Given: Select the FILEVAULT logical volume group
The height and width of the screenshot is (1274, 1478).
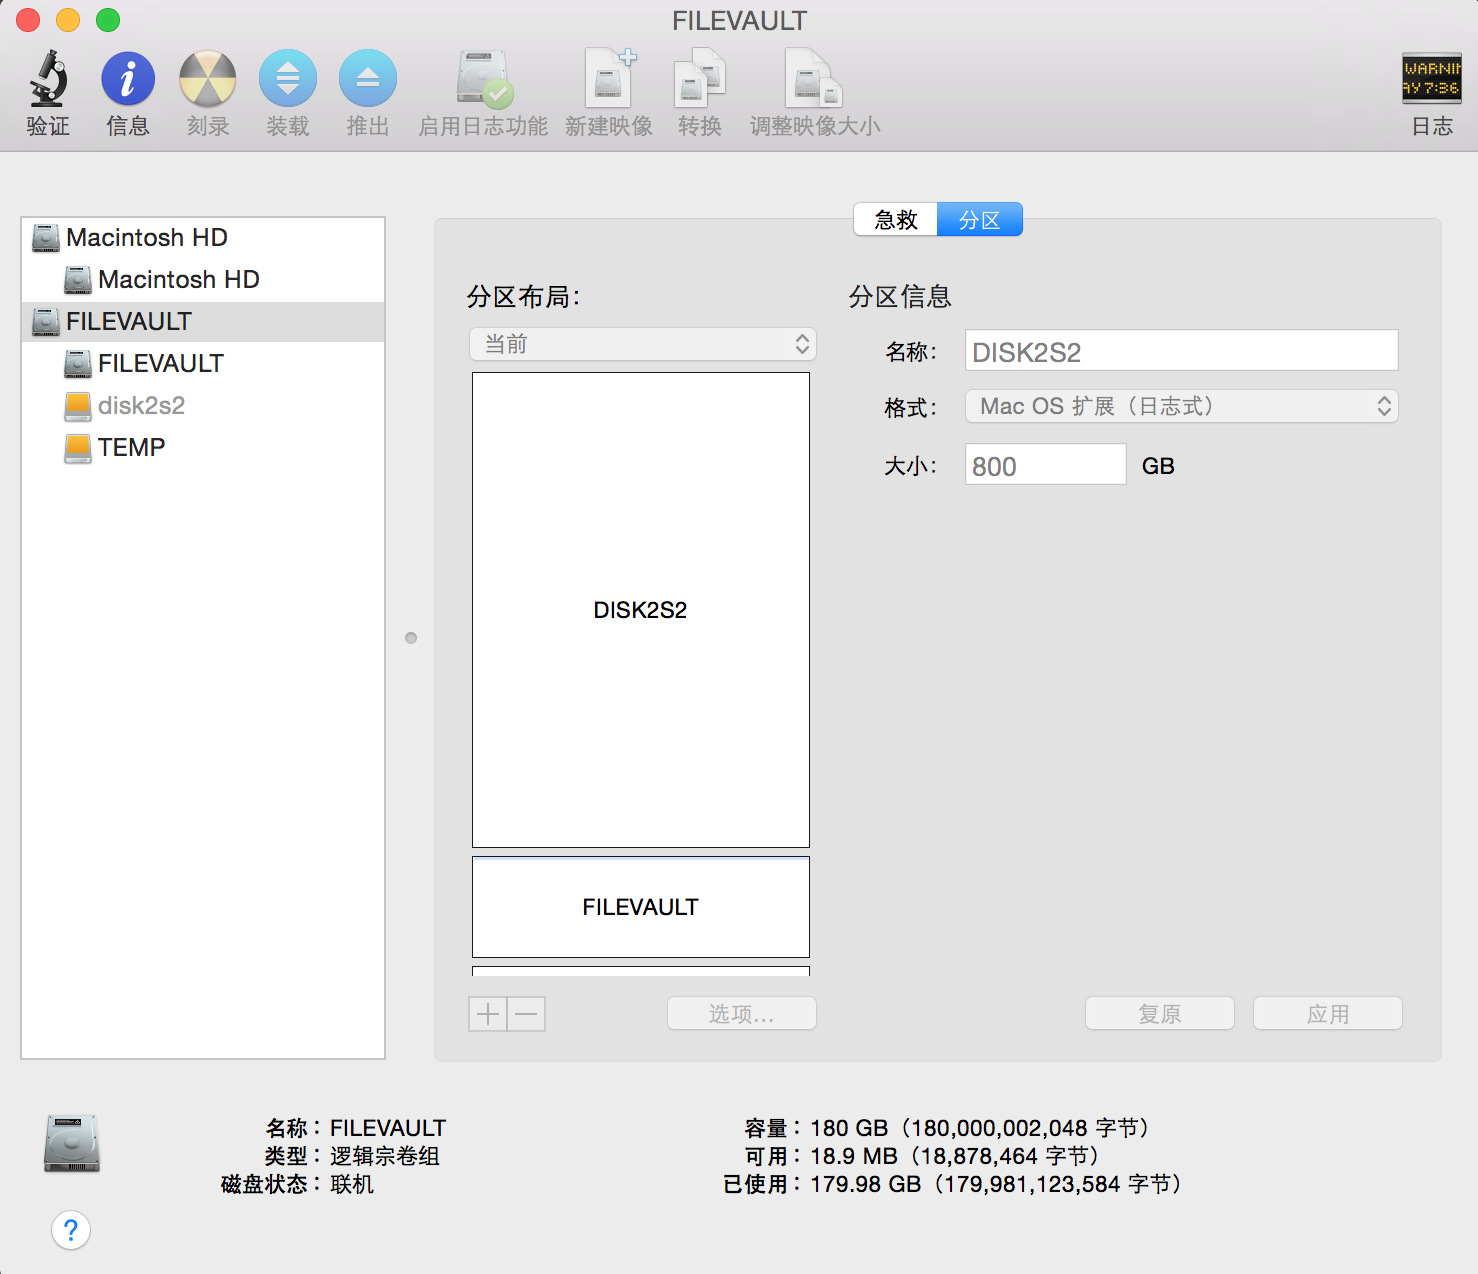Looking at the screenshot, I should click(x=203, y=322).
